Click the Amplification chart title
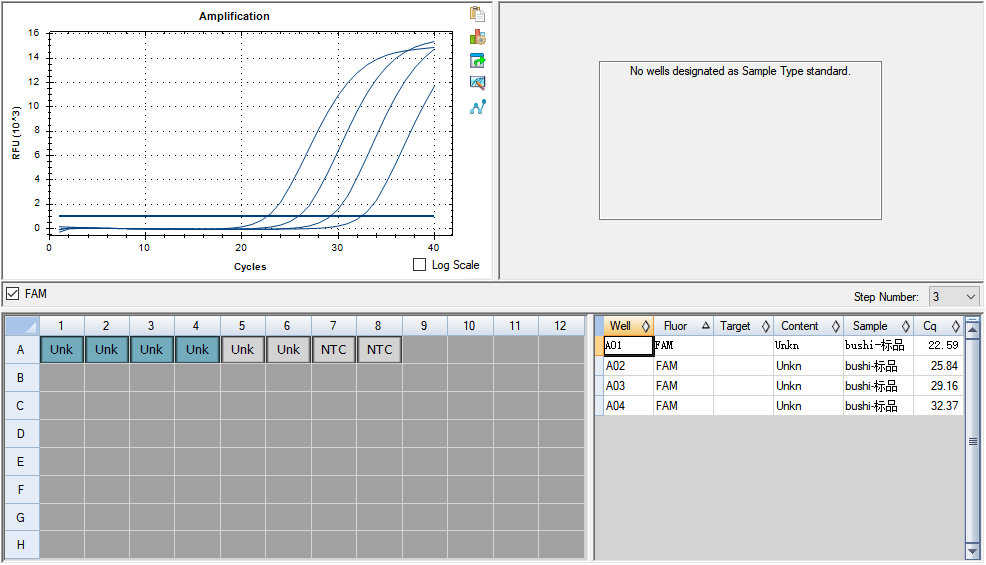Viewport: 986px width, 565px height. pyautogui.click(x=234, y=16)
